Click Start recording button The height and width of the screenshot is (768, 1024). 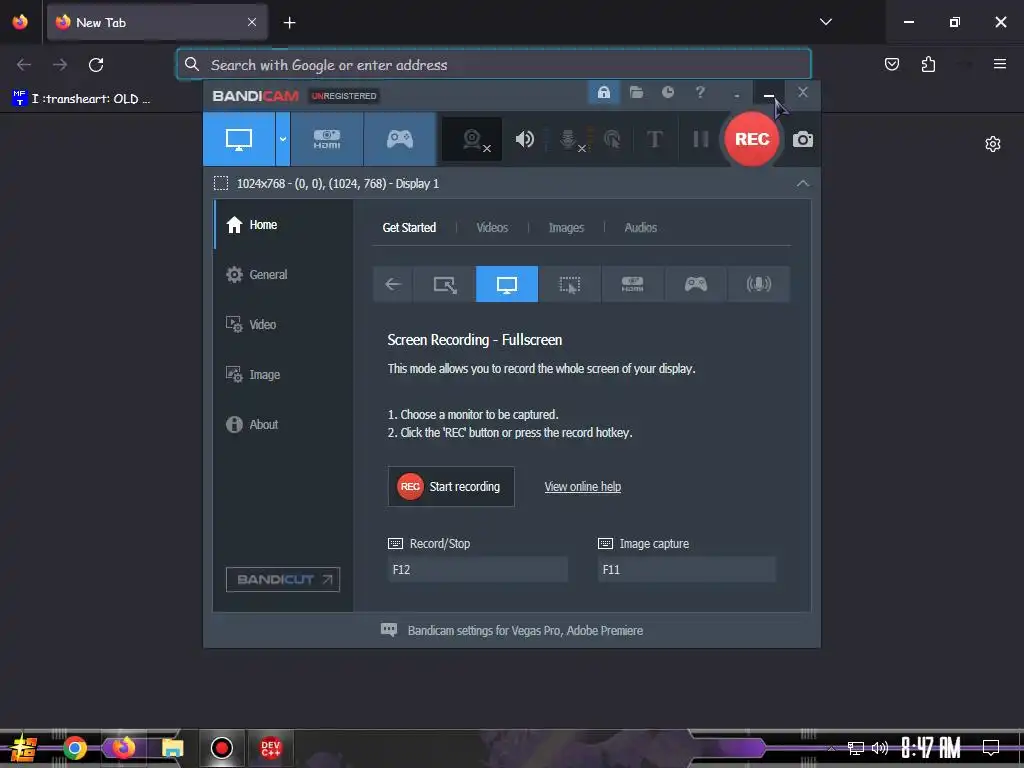[451, 487]
